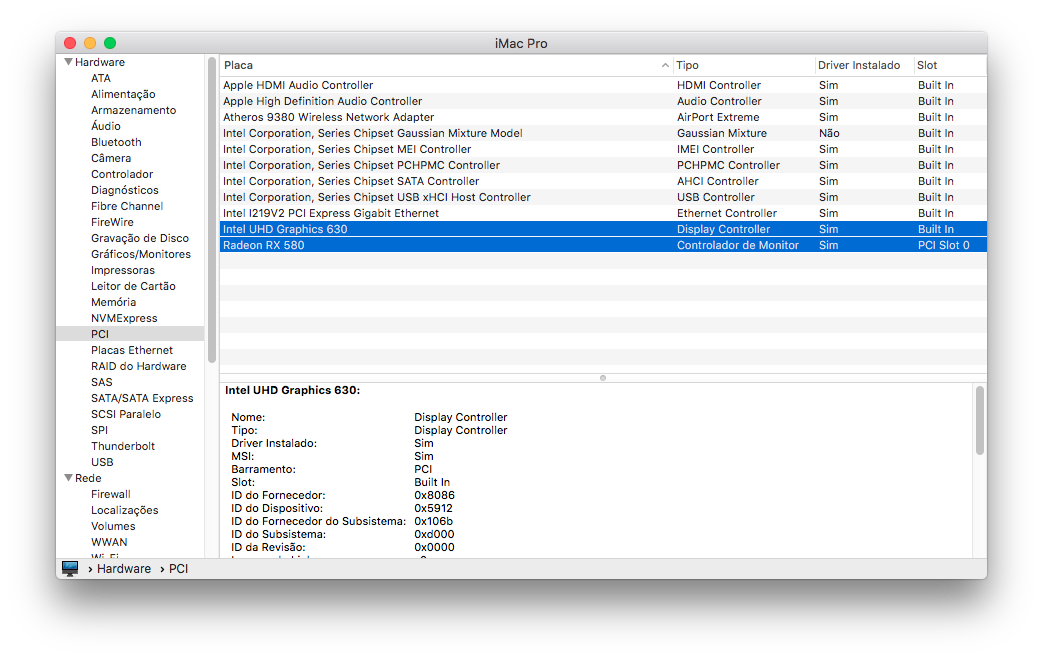Open the USB sidebar entry
The height and width of the screenshot is (659, 1043).
102,462
